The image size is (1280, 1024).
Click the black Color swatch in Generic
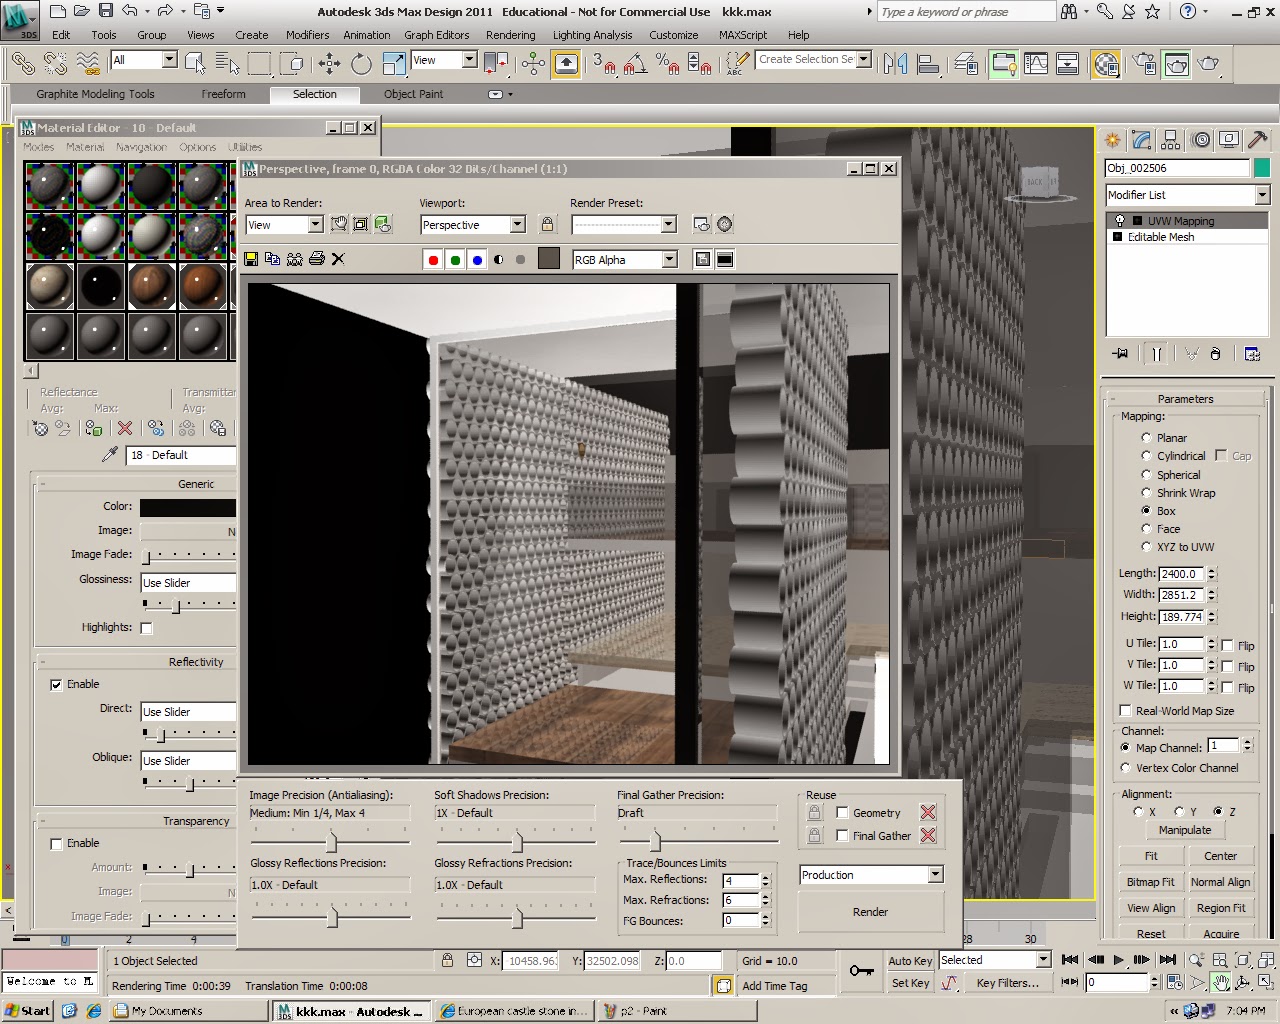coord(188,508)
